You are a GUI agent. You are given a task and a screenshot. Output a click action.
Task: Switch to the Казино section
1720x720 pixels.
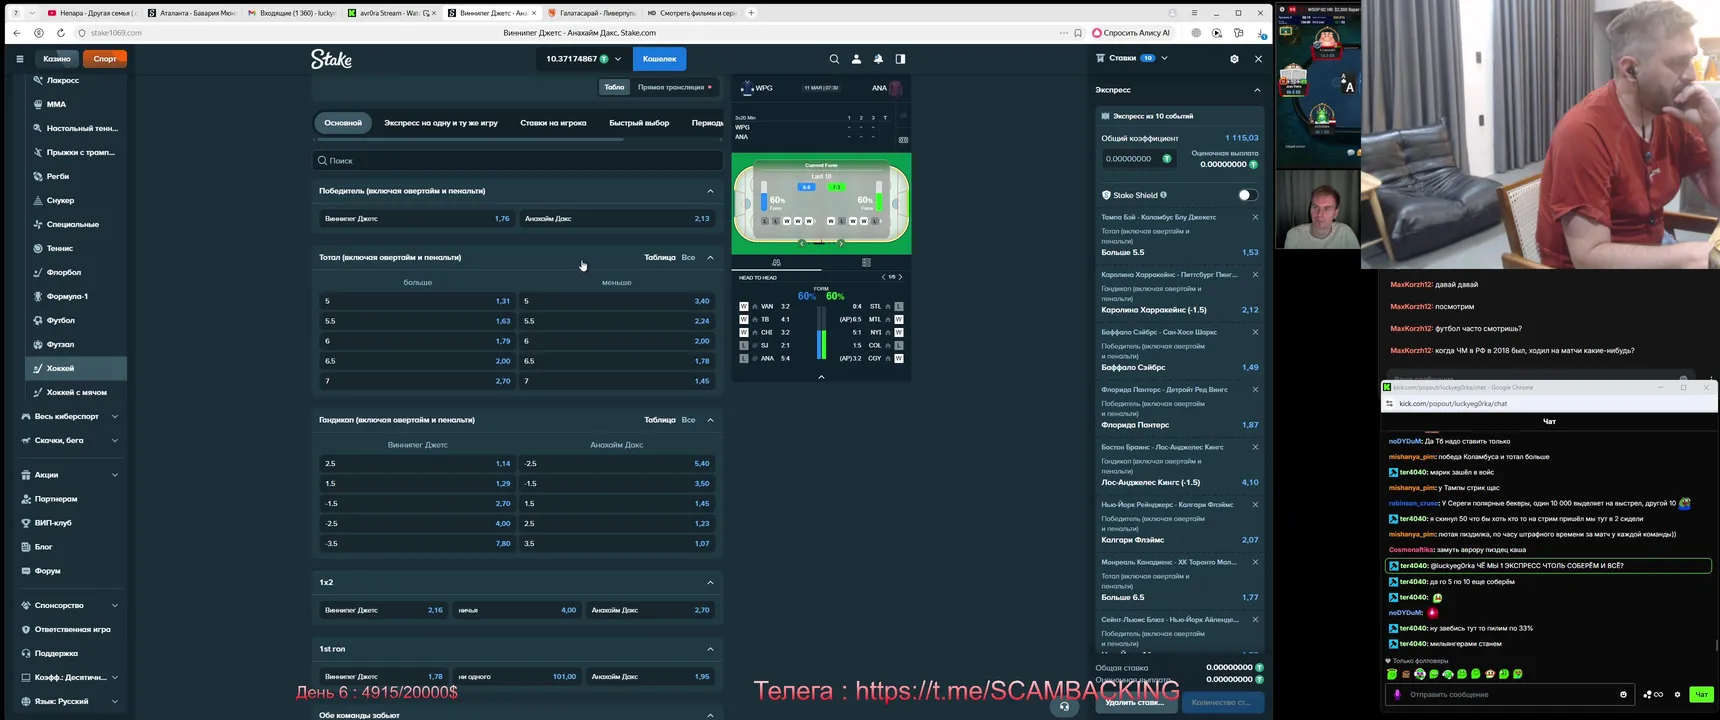point(57,59)
